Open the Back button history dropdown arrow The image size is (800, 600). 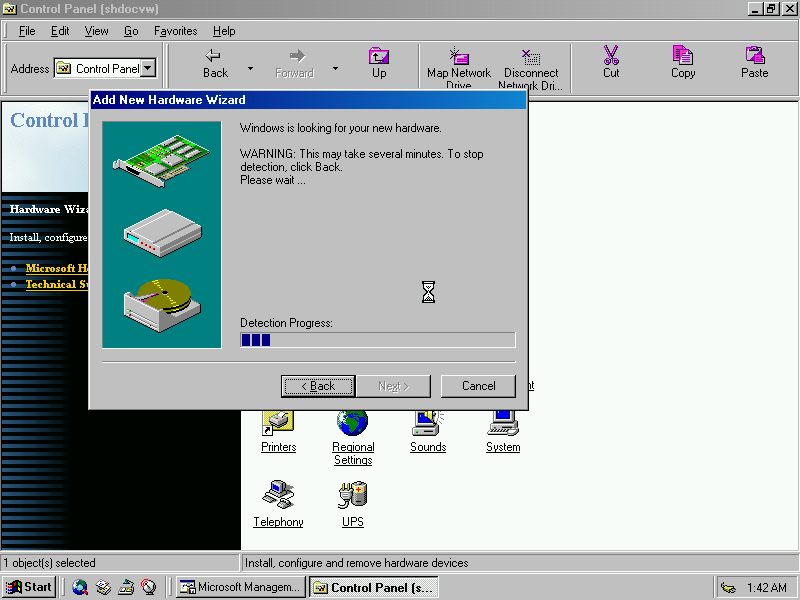250,69
